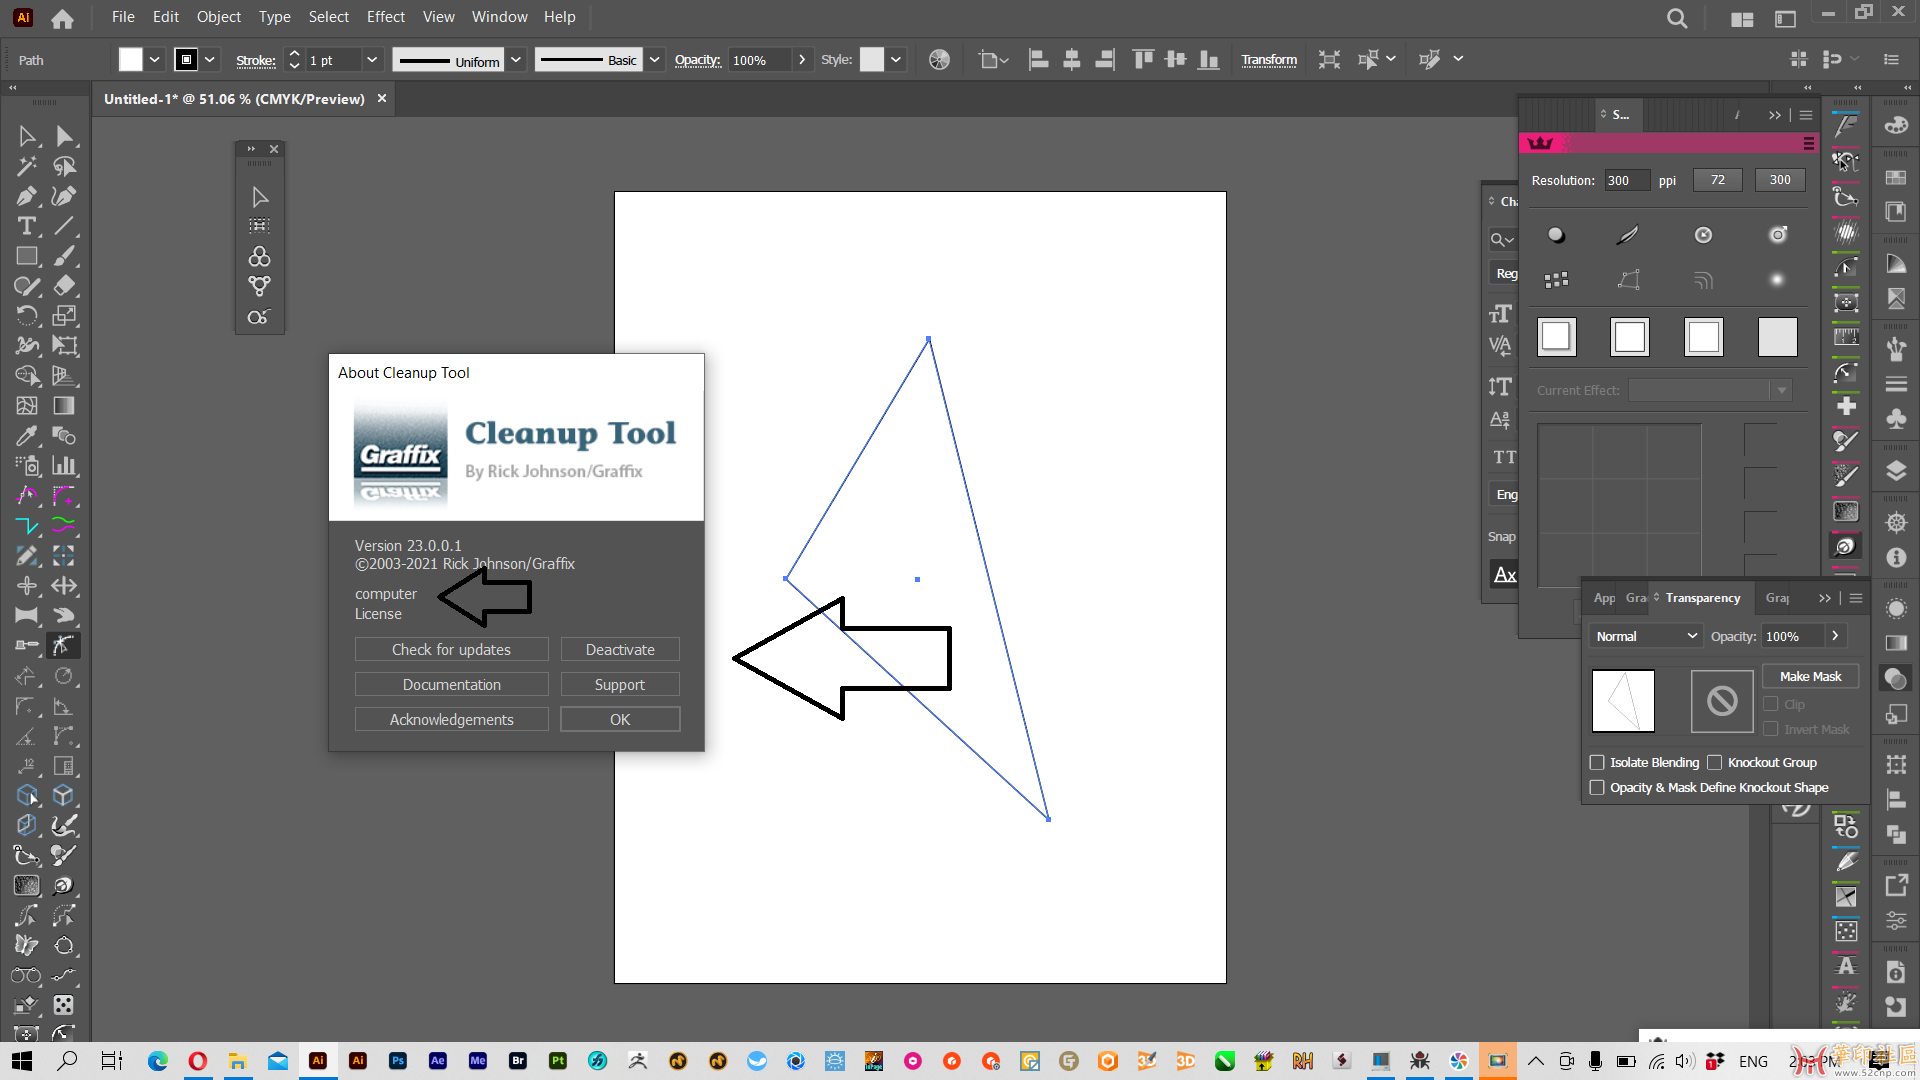Viewport: 1920px width, 1080px height.
Task: Select the Type tool
Action: (27, 226)
